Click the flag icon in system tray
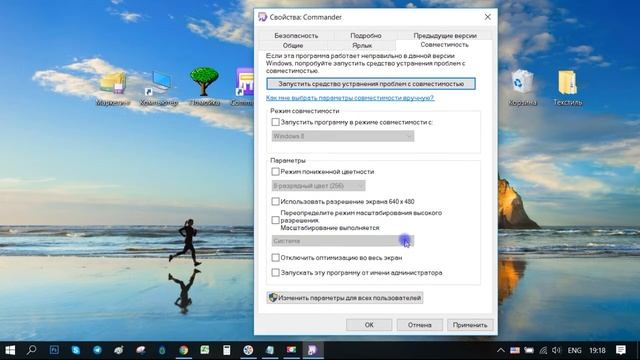Viewport: 640px width, 360px height. tap(515, 350)
